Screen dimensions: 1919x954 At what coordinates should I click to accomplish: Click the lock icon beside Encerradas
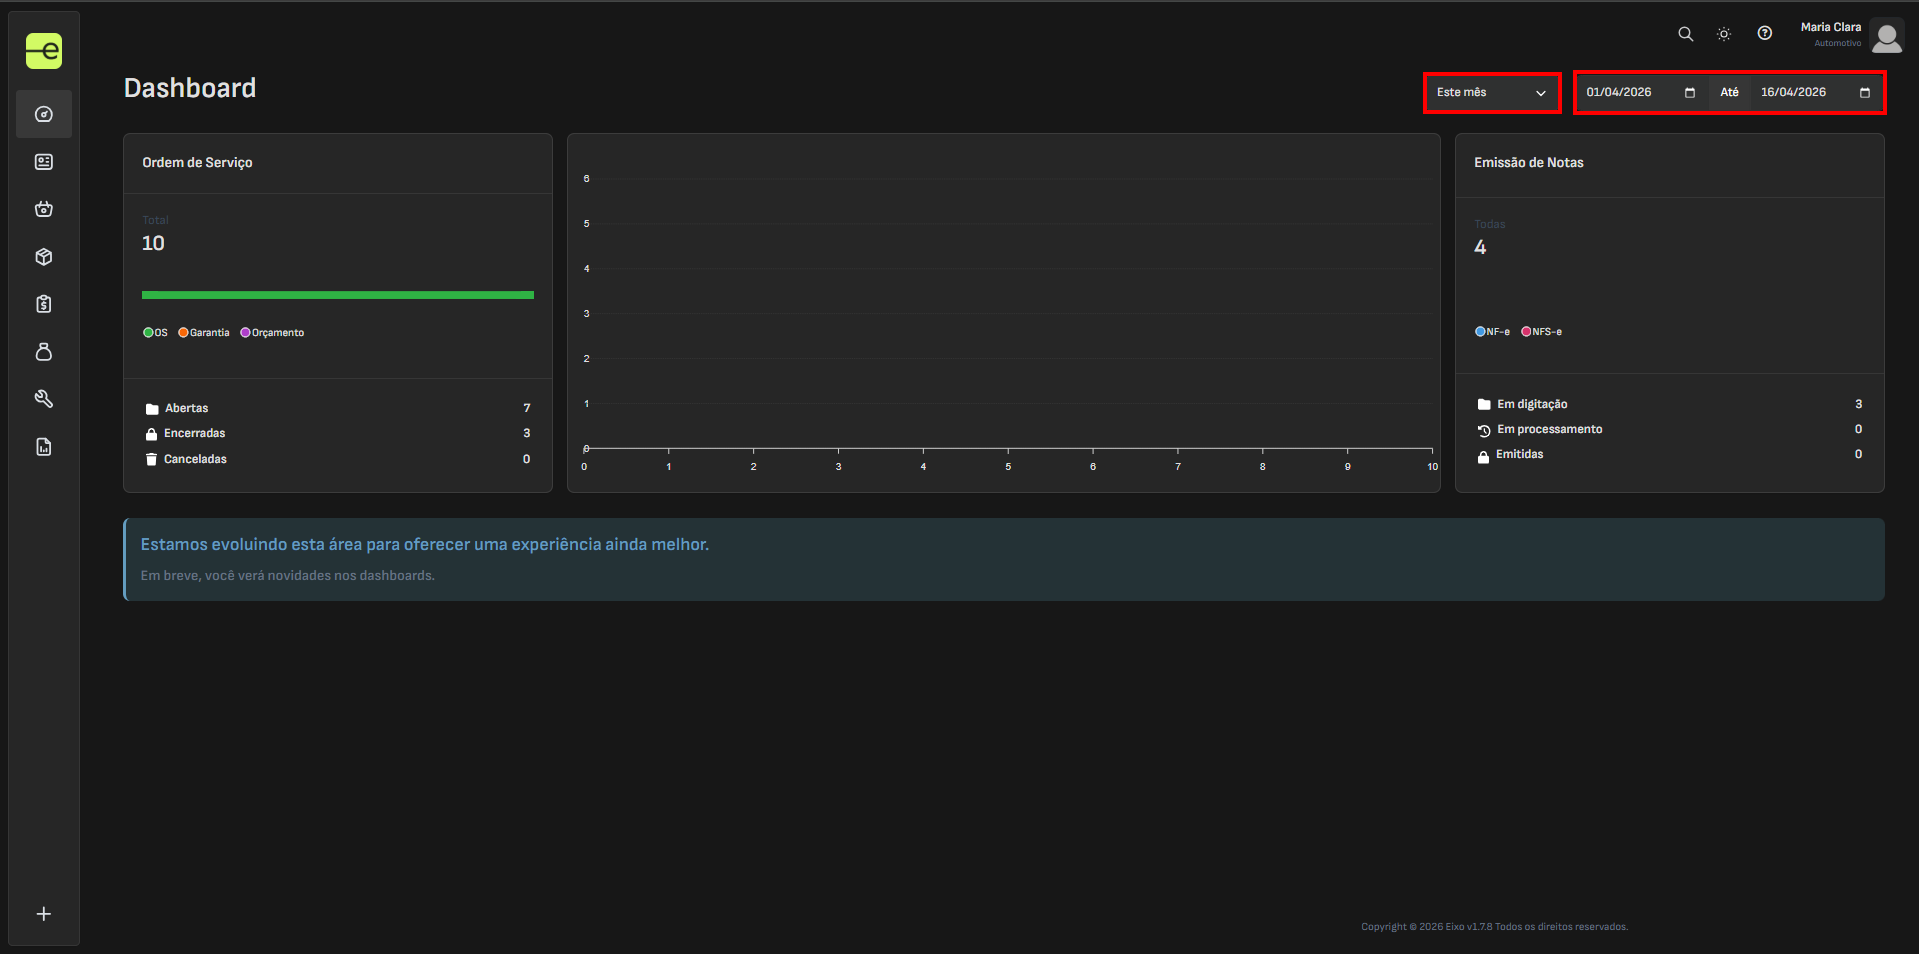[151, 434]
